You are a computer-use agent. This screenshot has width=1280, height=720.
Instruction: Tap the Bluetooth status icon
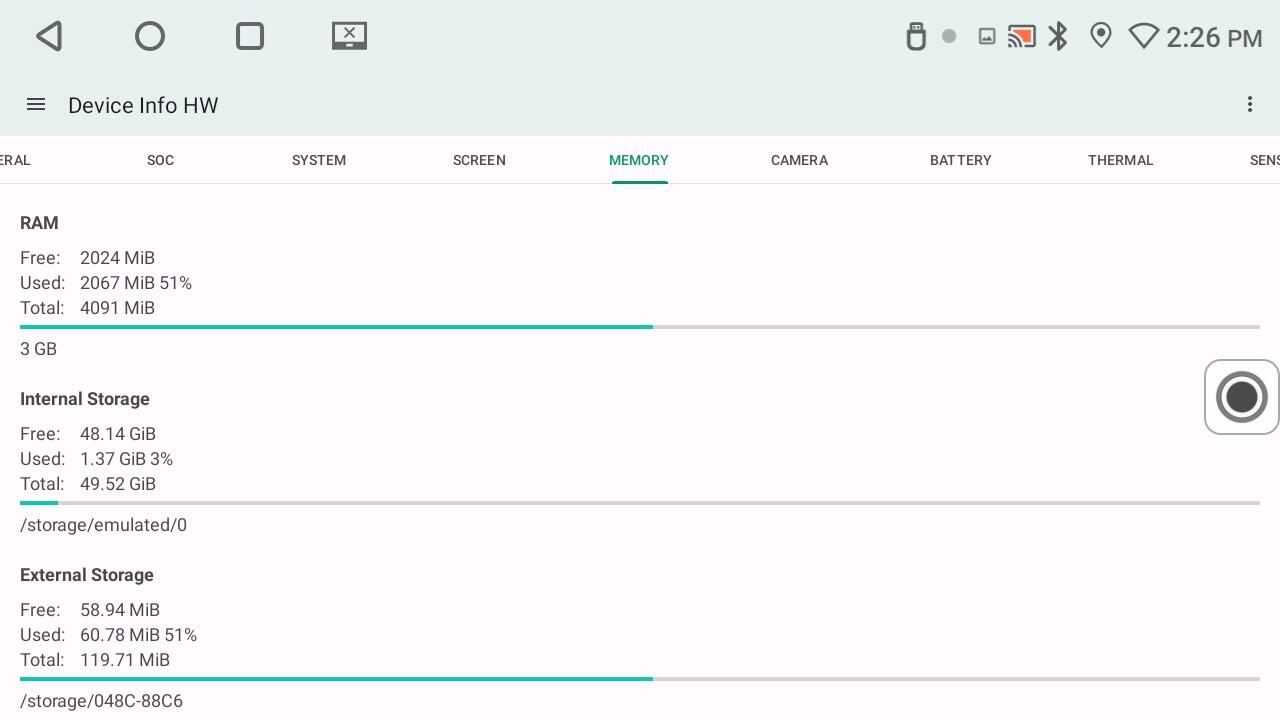(1058, 37)
